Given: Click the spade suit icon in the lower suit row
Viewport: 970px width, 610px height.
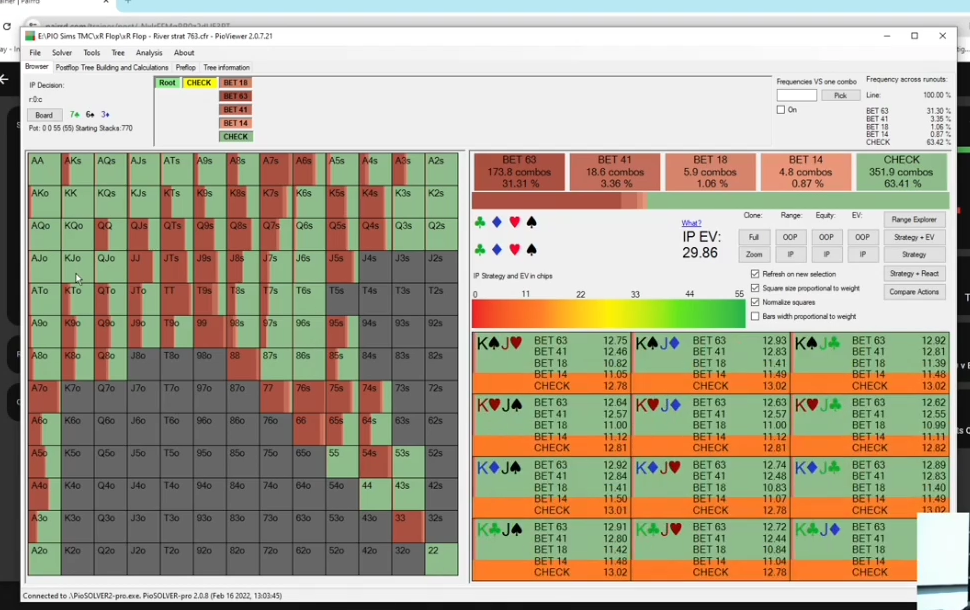Looking at the screenshot, I should point(531,249).
